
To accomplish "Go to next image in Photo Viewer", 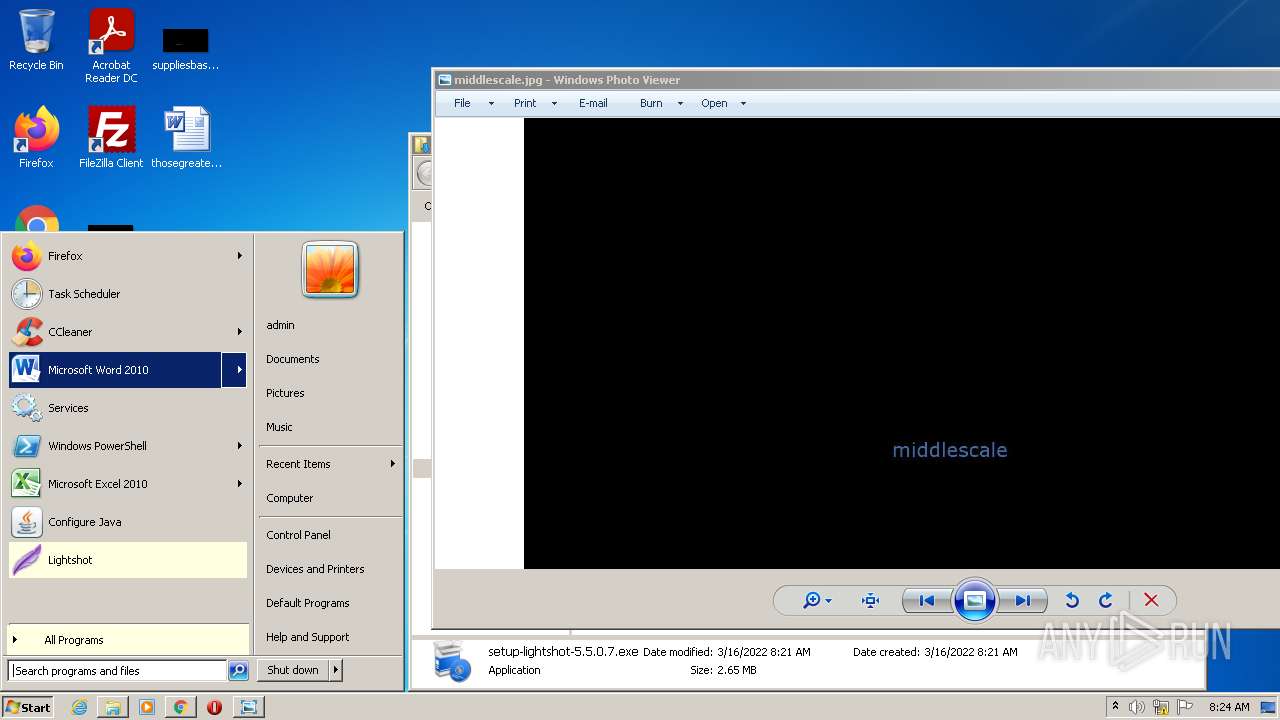I will coord(1022,600).
